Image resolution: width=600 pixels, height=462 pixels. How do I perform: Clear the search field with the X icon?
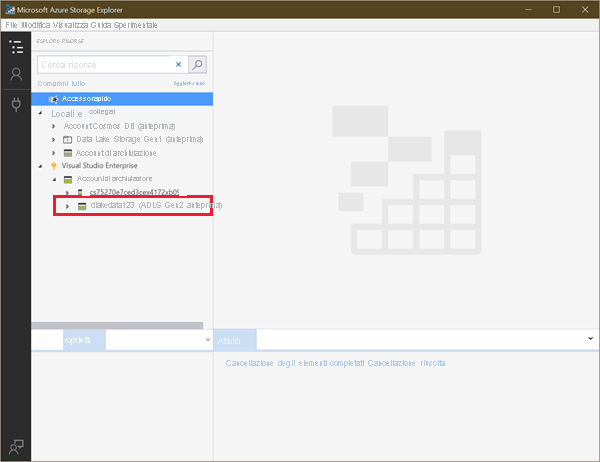pos(178,64)
